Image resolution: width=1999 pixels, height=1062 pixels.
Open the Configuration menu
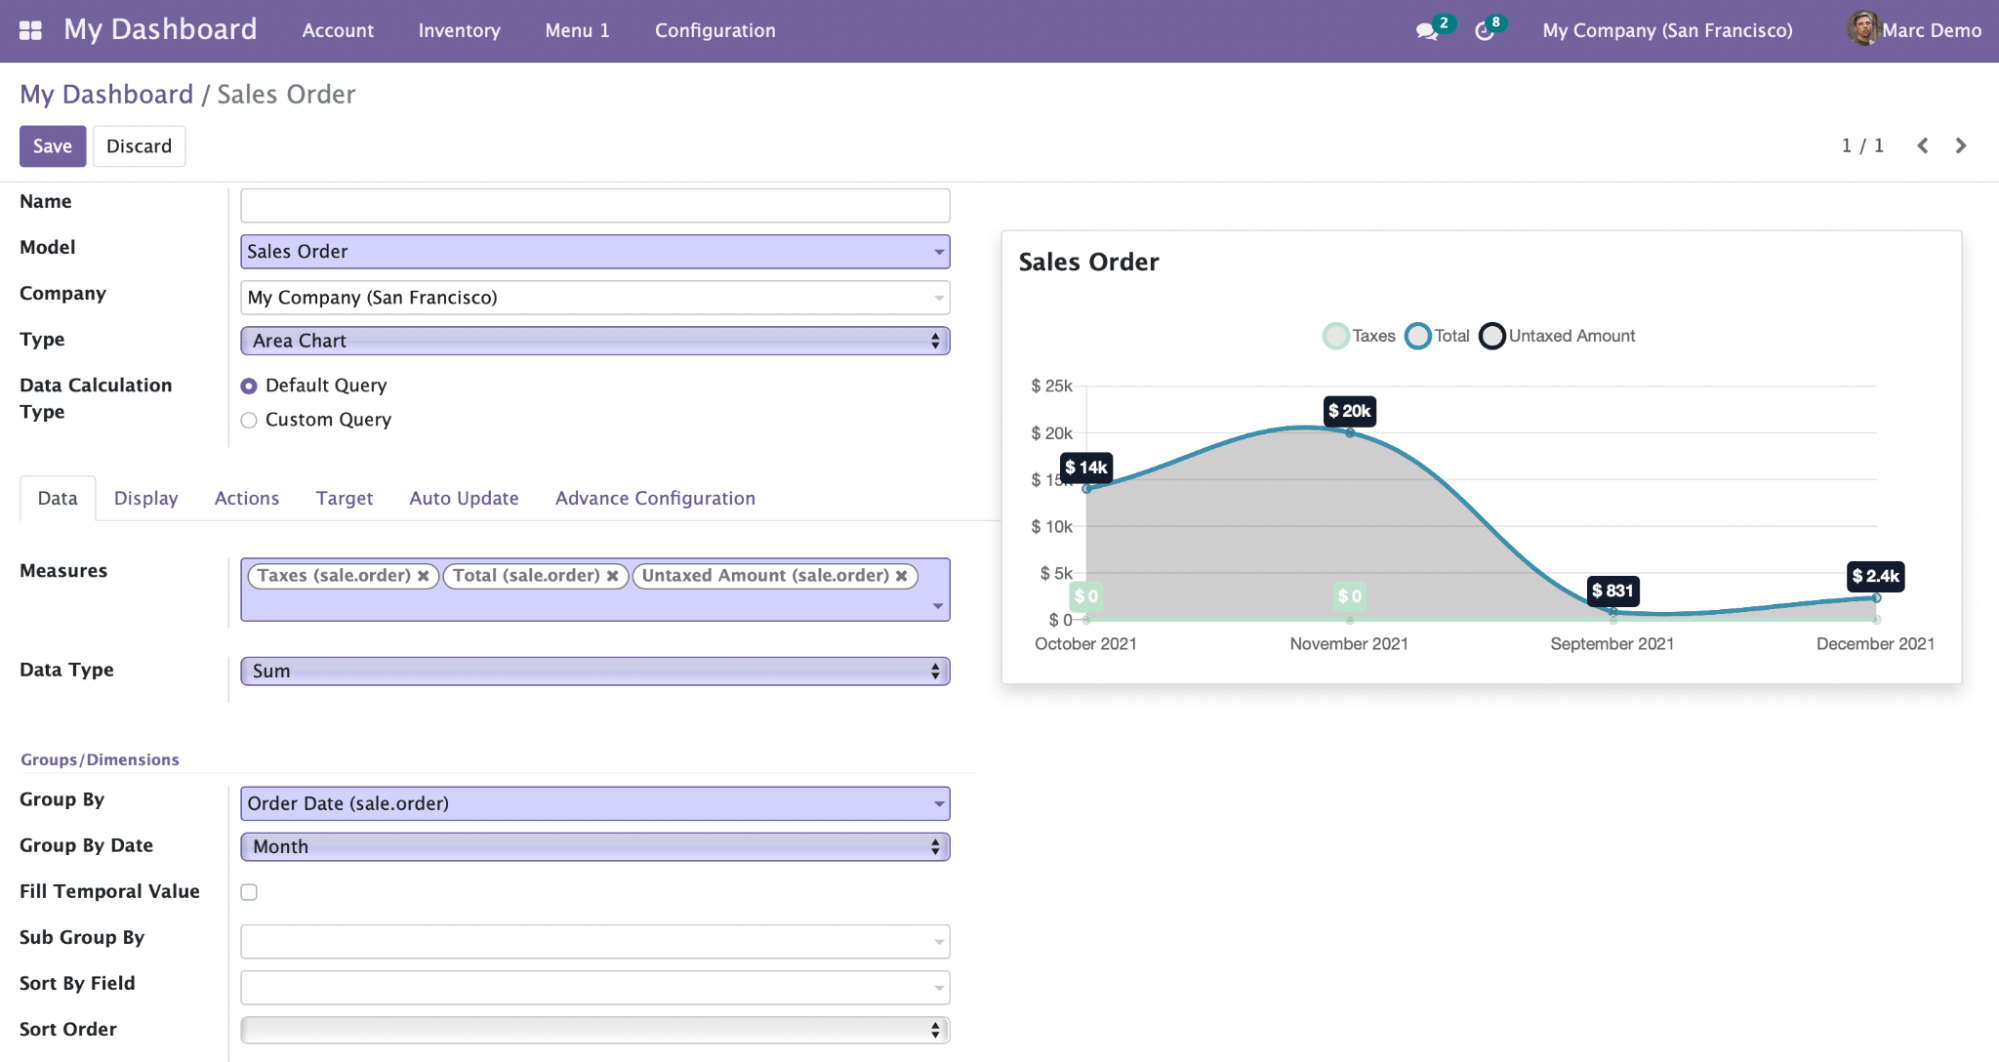click(715, 31)
